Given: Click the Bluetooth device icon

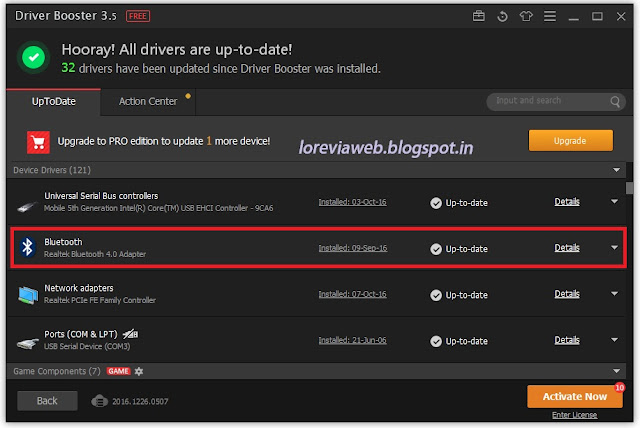Looking at the screenshot, I should click(x=27, y=247).
